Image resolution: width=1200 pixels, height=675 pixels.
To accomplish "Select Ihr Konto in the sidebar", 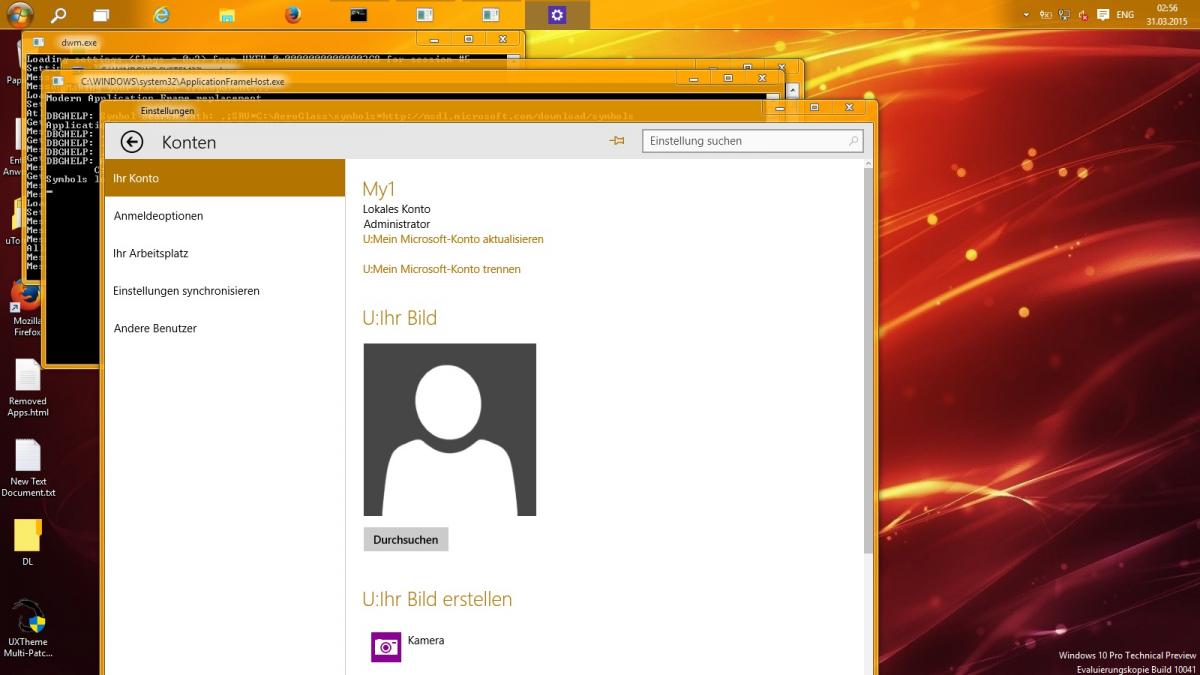I will click(x=224, y=178).
